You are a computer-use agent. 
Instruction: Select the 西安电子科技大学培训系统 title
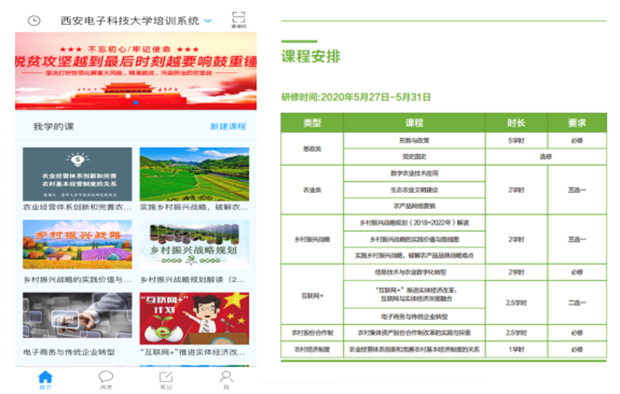[x=129, y=21]
